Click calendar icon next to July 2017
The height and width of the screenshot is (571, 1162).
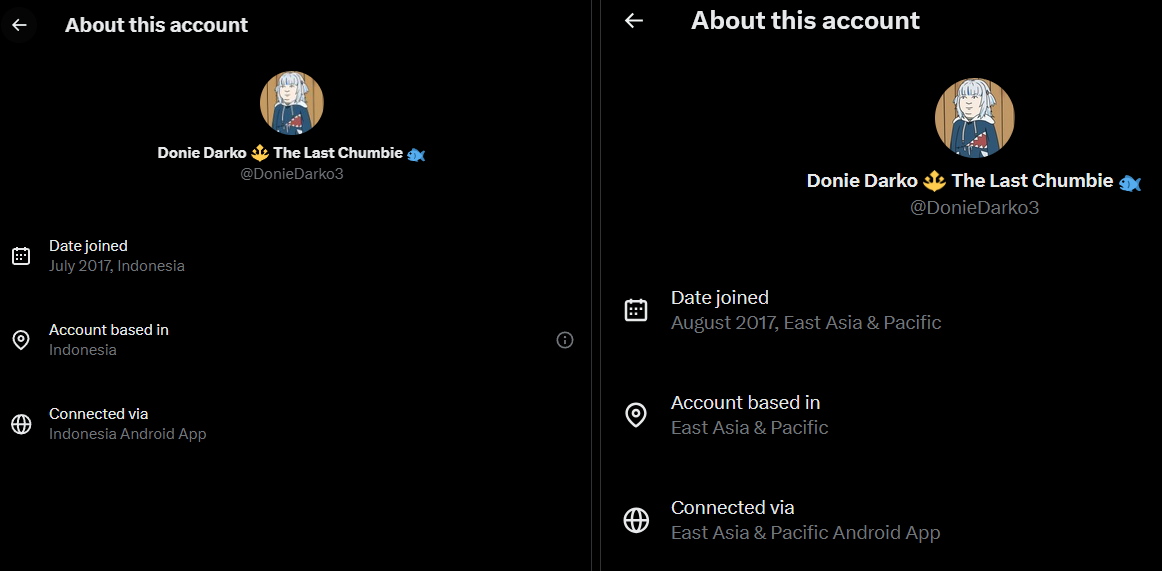[21, 256]
